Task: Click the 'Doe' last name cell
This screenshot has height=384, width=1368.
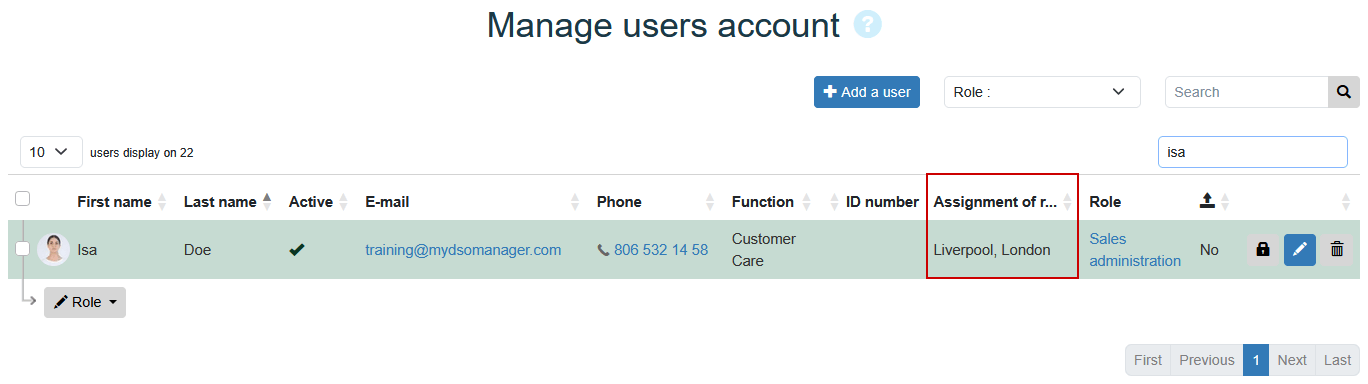Action: 197,250
